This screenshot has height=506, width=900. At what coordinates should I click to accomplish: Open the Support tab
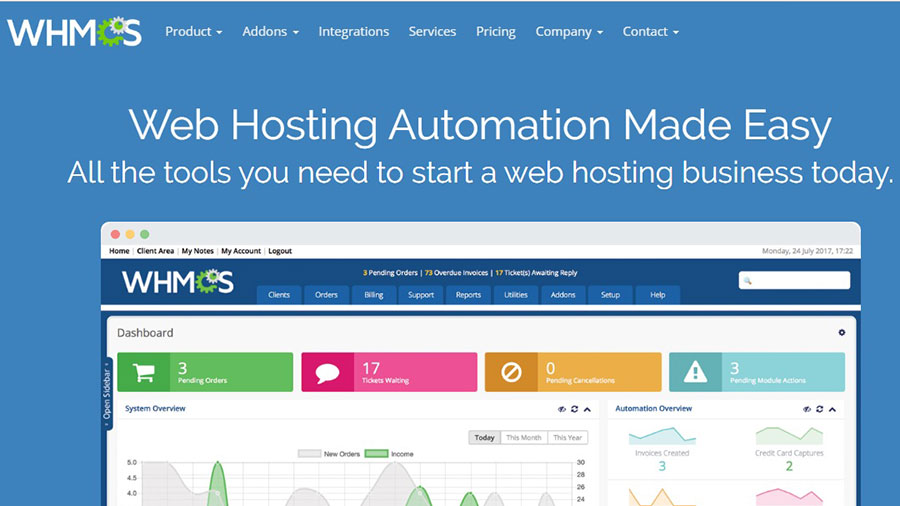421,295
